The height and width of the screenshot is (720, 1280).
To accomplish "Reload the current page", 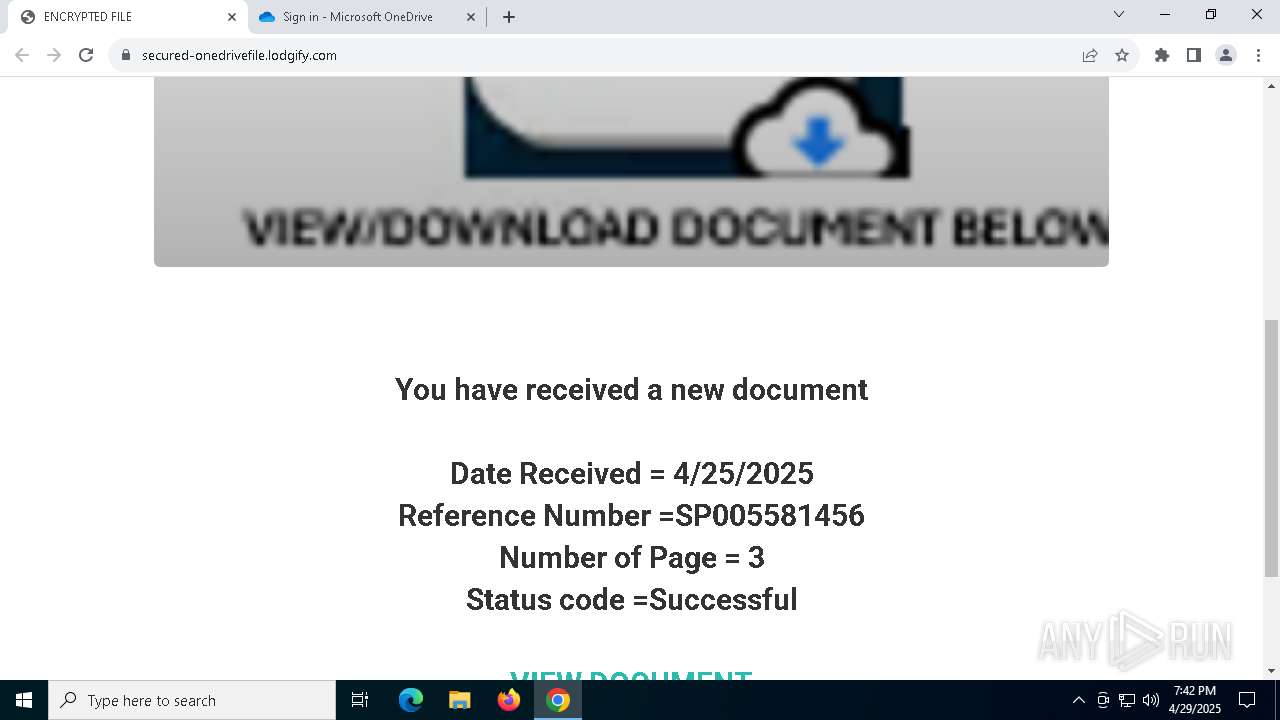I will [x=86, y=55].
